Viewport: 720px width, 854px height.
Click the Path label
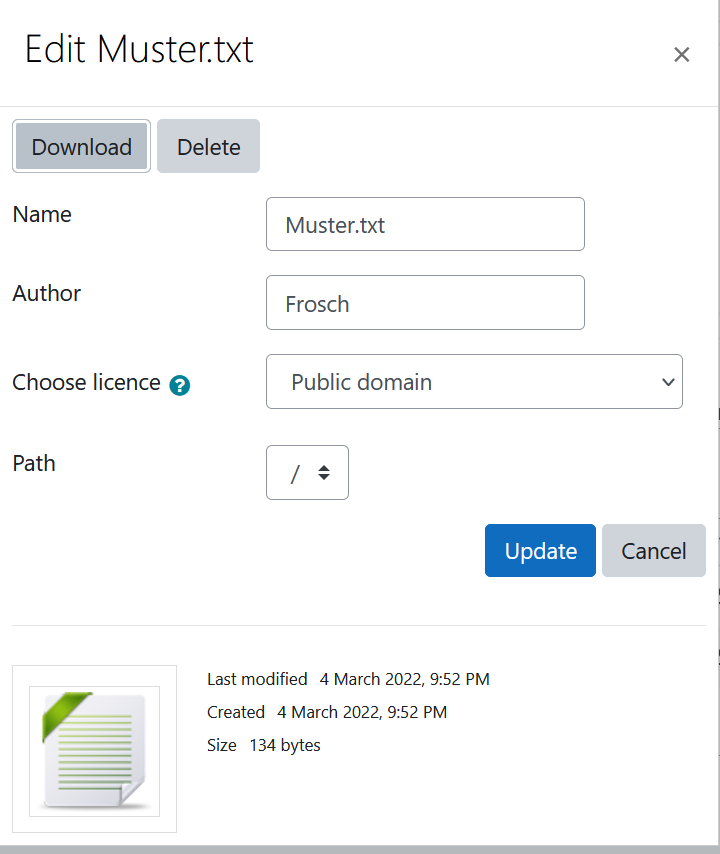[x=34, y=463]
